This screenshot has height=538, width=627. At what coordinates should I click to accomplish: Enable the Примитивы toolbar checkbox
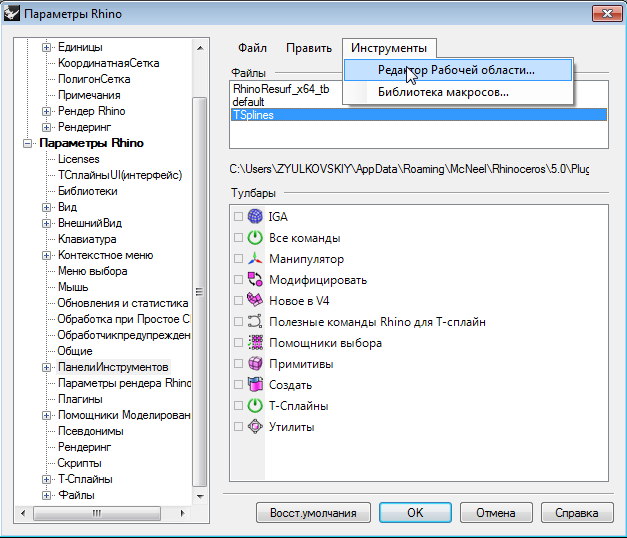pos(238,364)
